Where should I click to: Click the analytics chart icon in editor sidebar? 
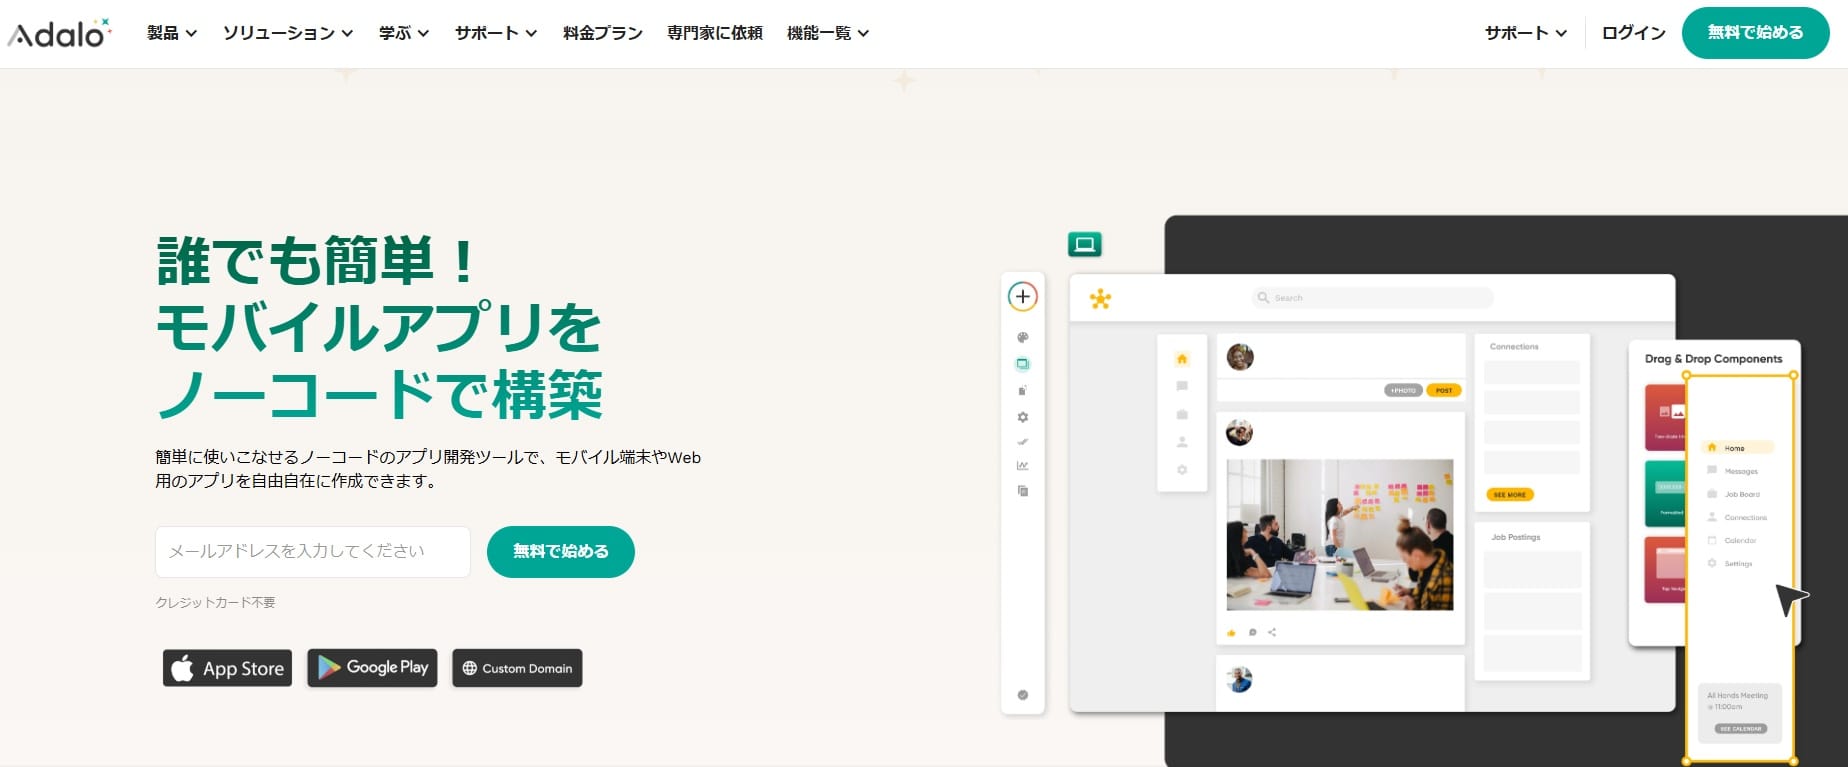[x=1022, y=466]
